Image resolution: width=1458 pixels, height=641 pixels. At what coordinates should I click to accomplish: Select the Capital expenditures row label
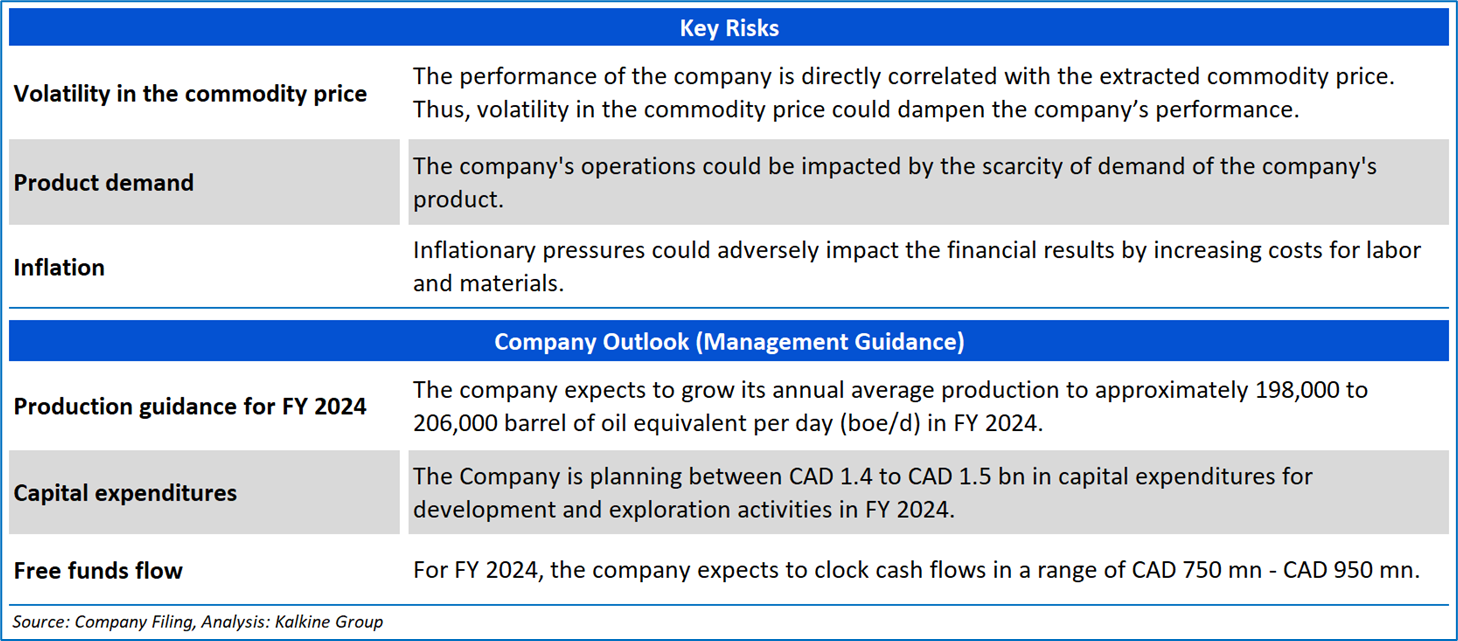coord(125,493)
